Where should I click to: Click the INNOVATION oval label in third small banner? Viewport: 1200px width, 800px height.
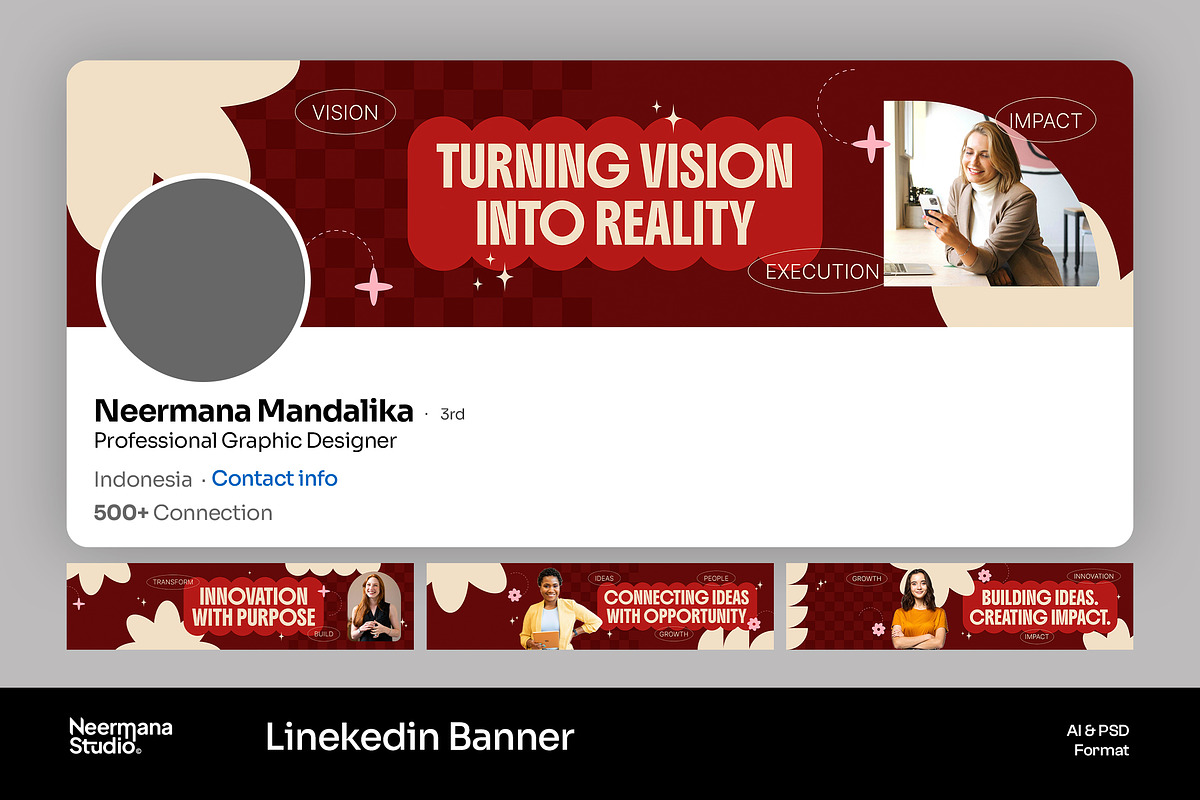point(1093,576)
